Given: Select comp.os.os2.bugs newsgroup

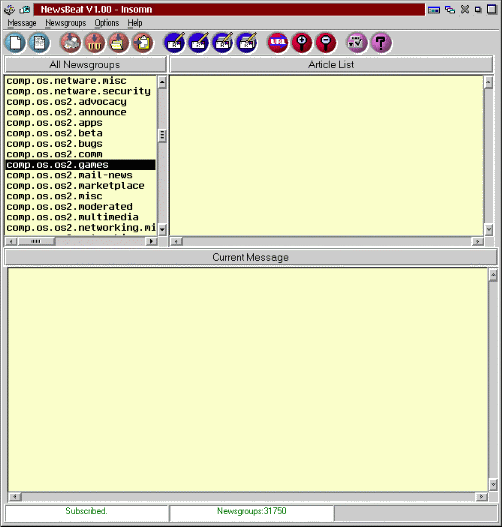Looking at the screenshot, I should point(80,144).
